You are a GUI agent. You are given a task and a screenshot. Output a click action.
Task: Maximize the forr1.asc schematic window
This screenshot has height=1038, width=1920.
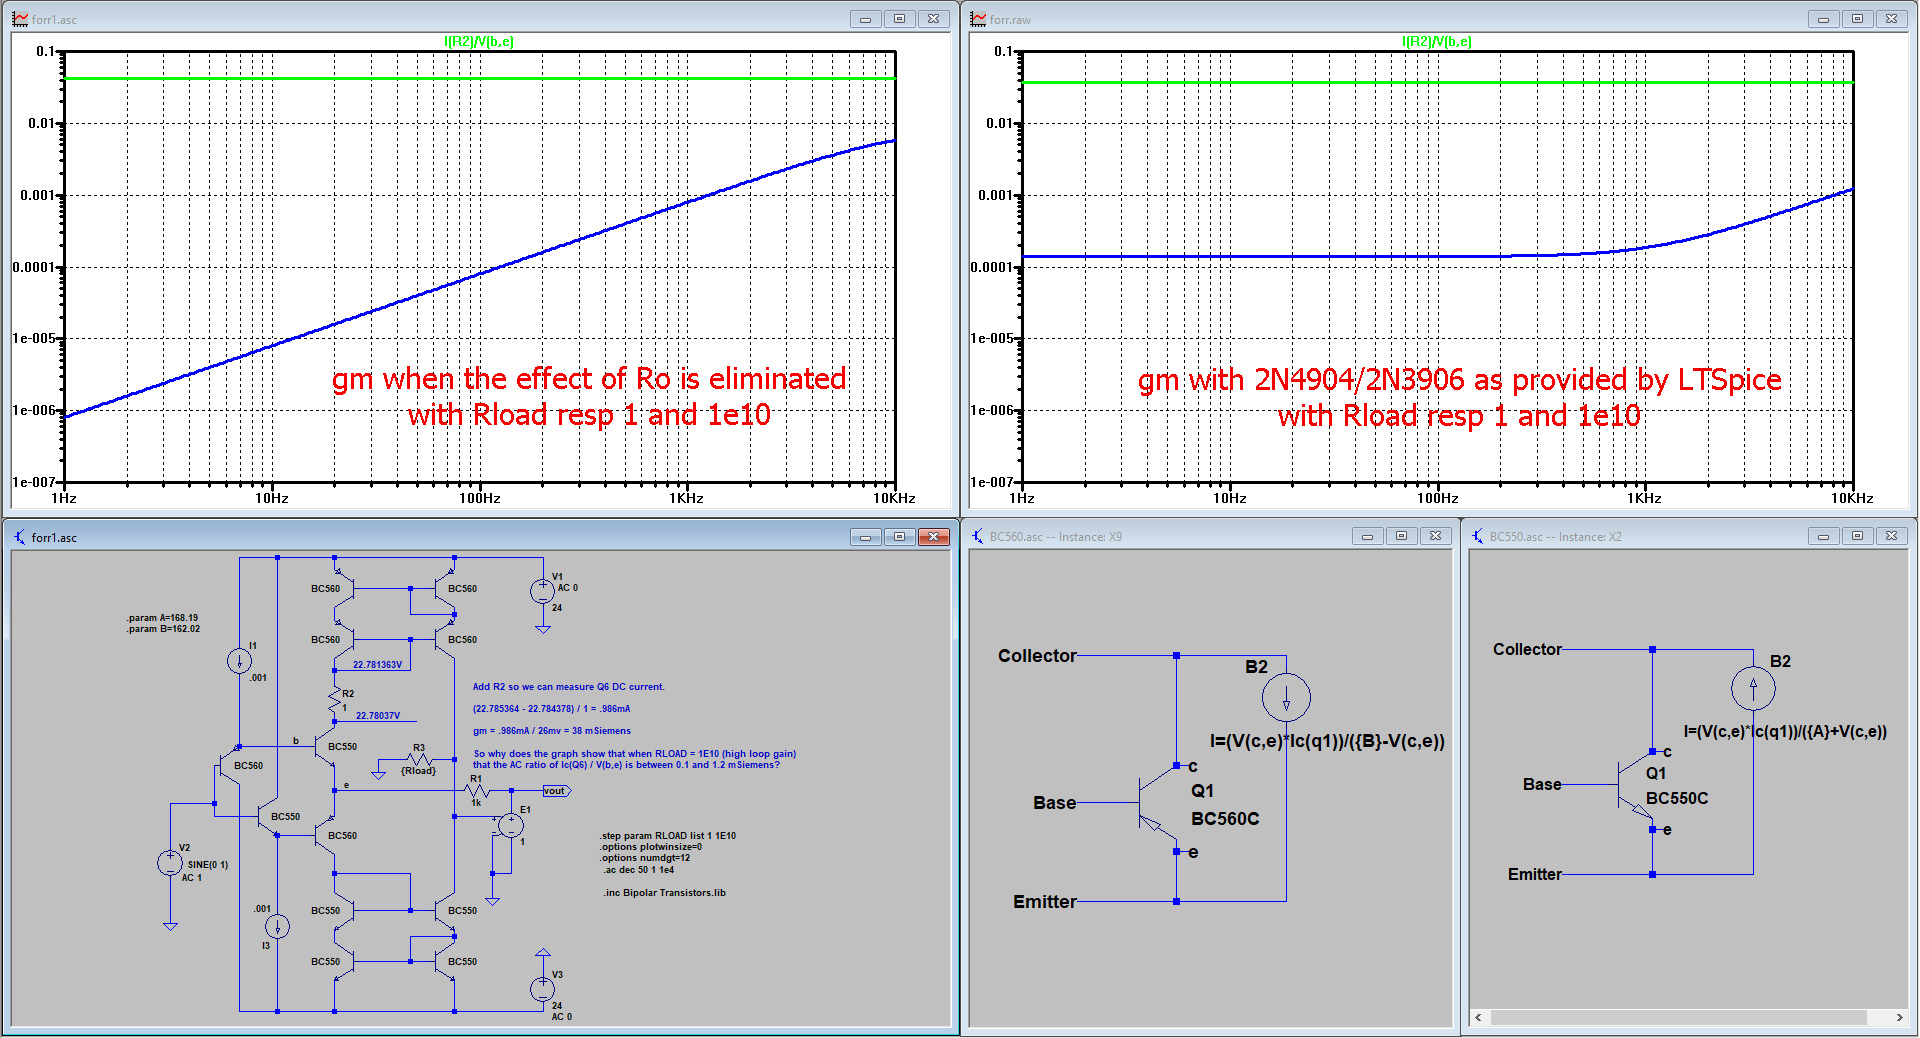point(899,537)
